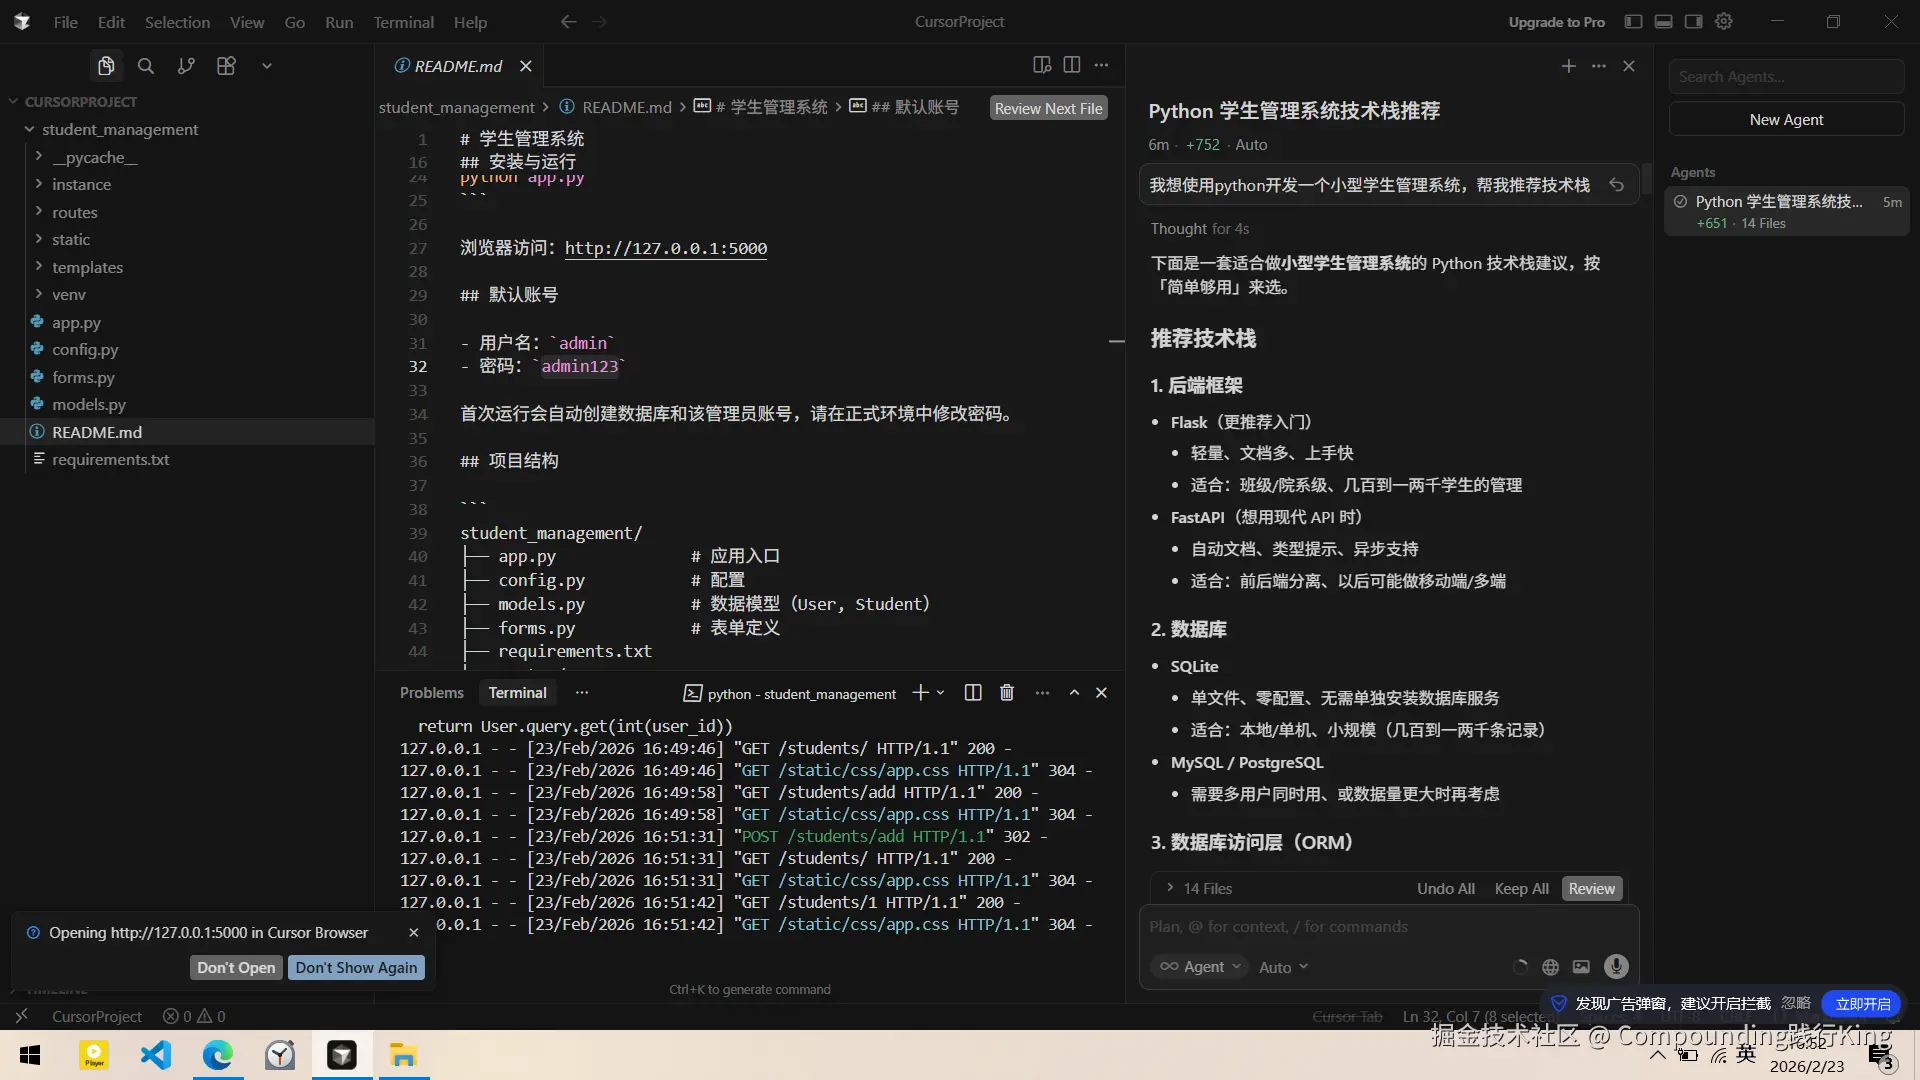Kill terminal with the trash icon
This screenshot has width=1920, height=1080.
pos(1007,693)
